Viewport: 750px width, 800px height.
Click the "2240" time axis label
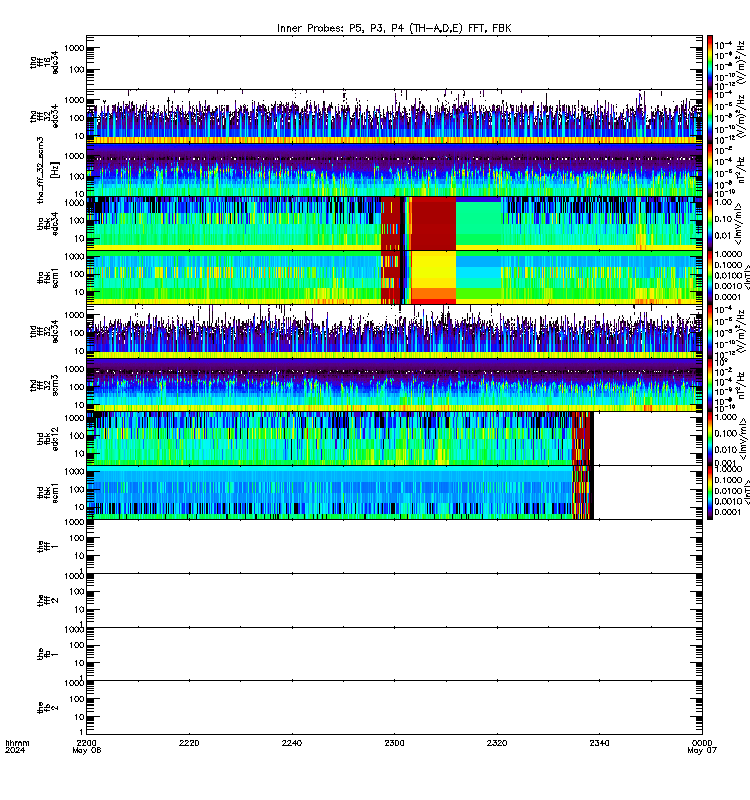[x=292, y=743]
